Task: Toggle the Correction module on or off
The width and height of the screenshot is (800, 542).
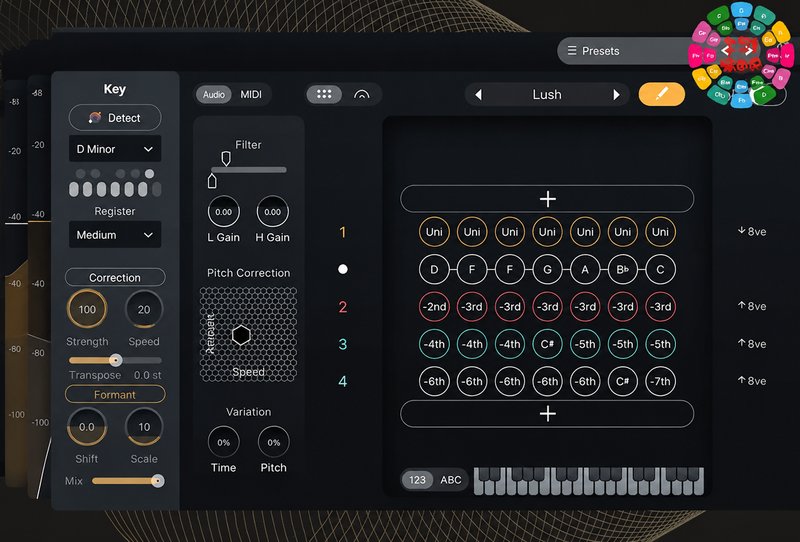Action: pos(115,278)
